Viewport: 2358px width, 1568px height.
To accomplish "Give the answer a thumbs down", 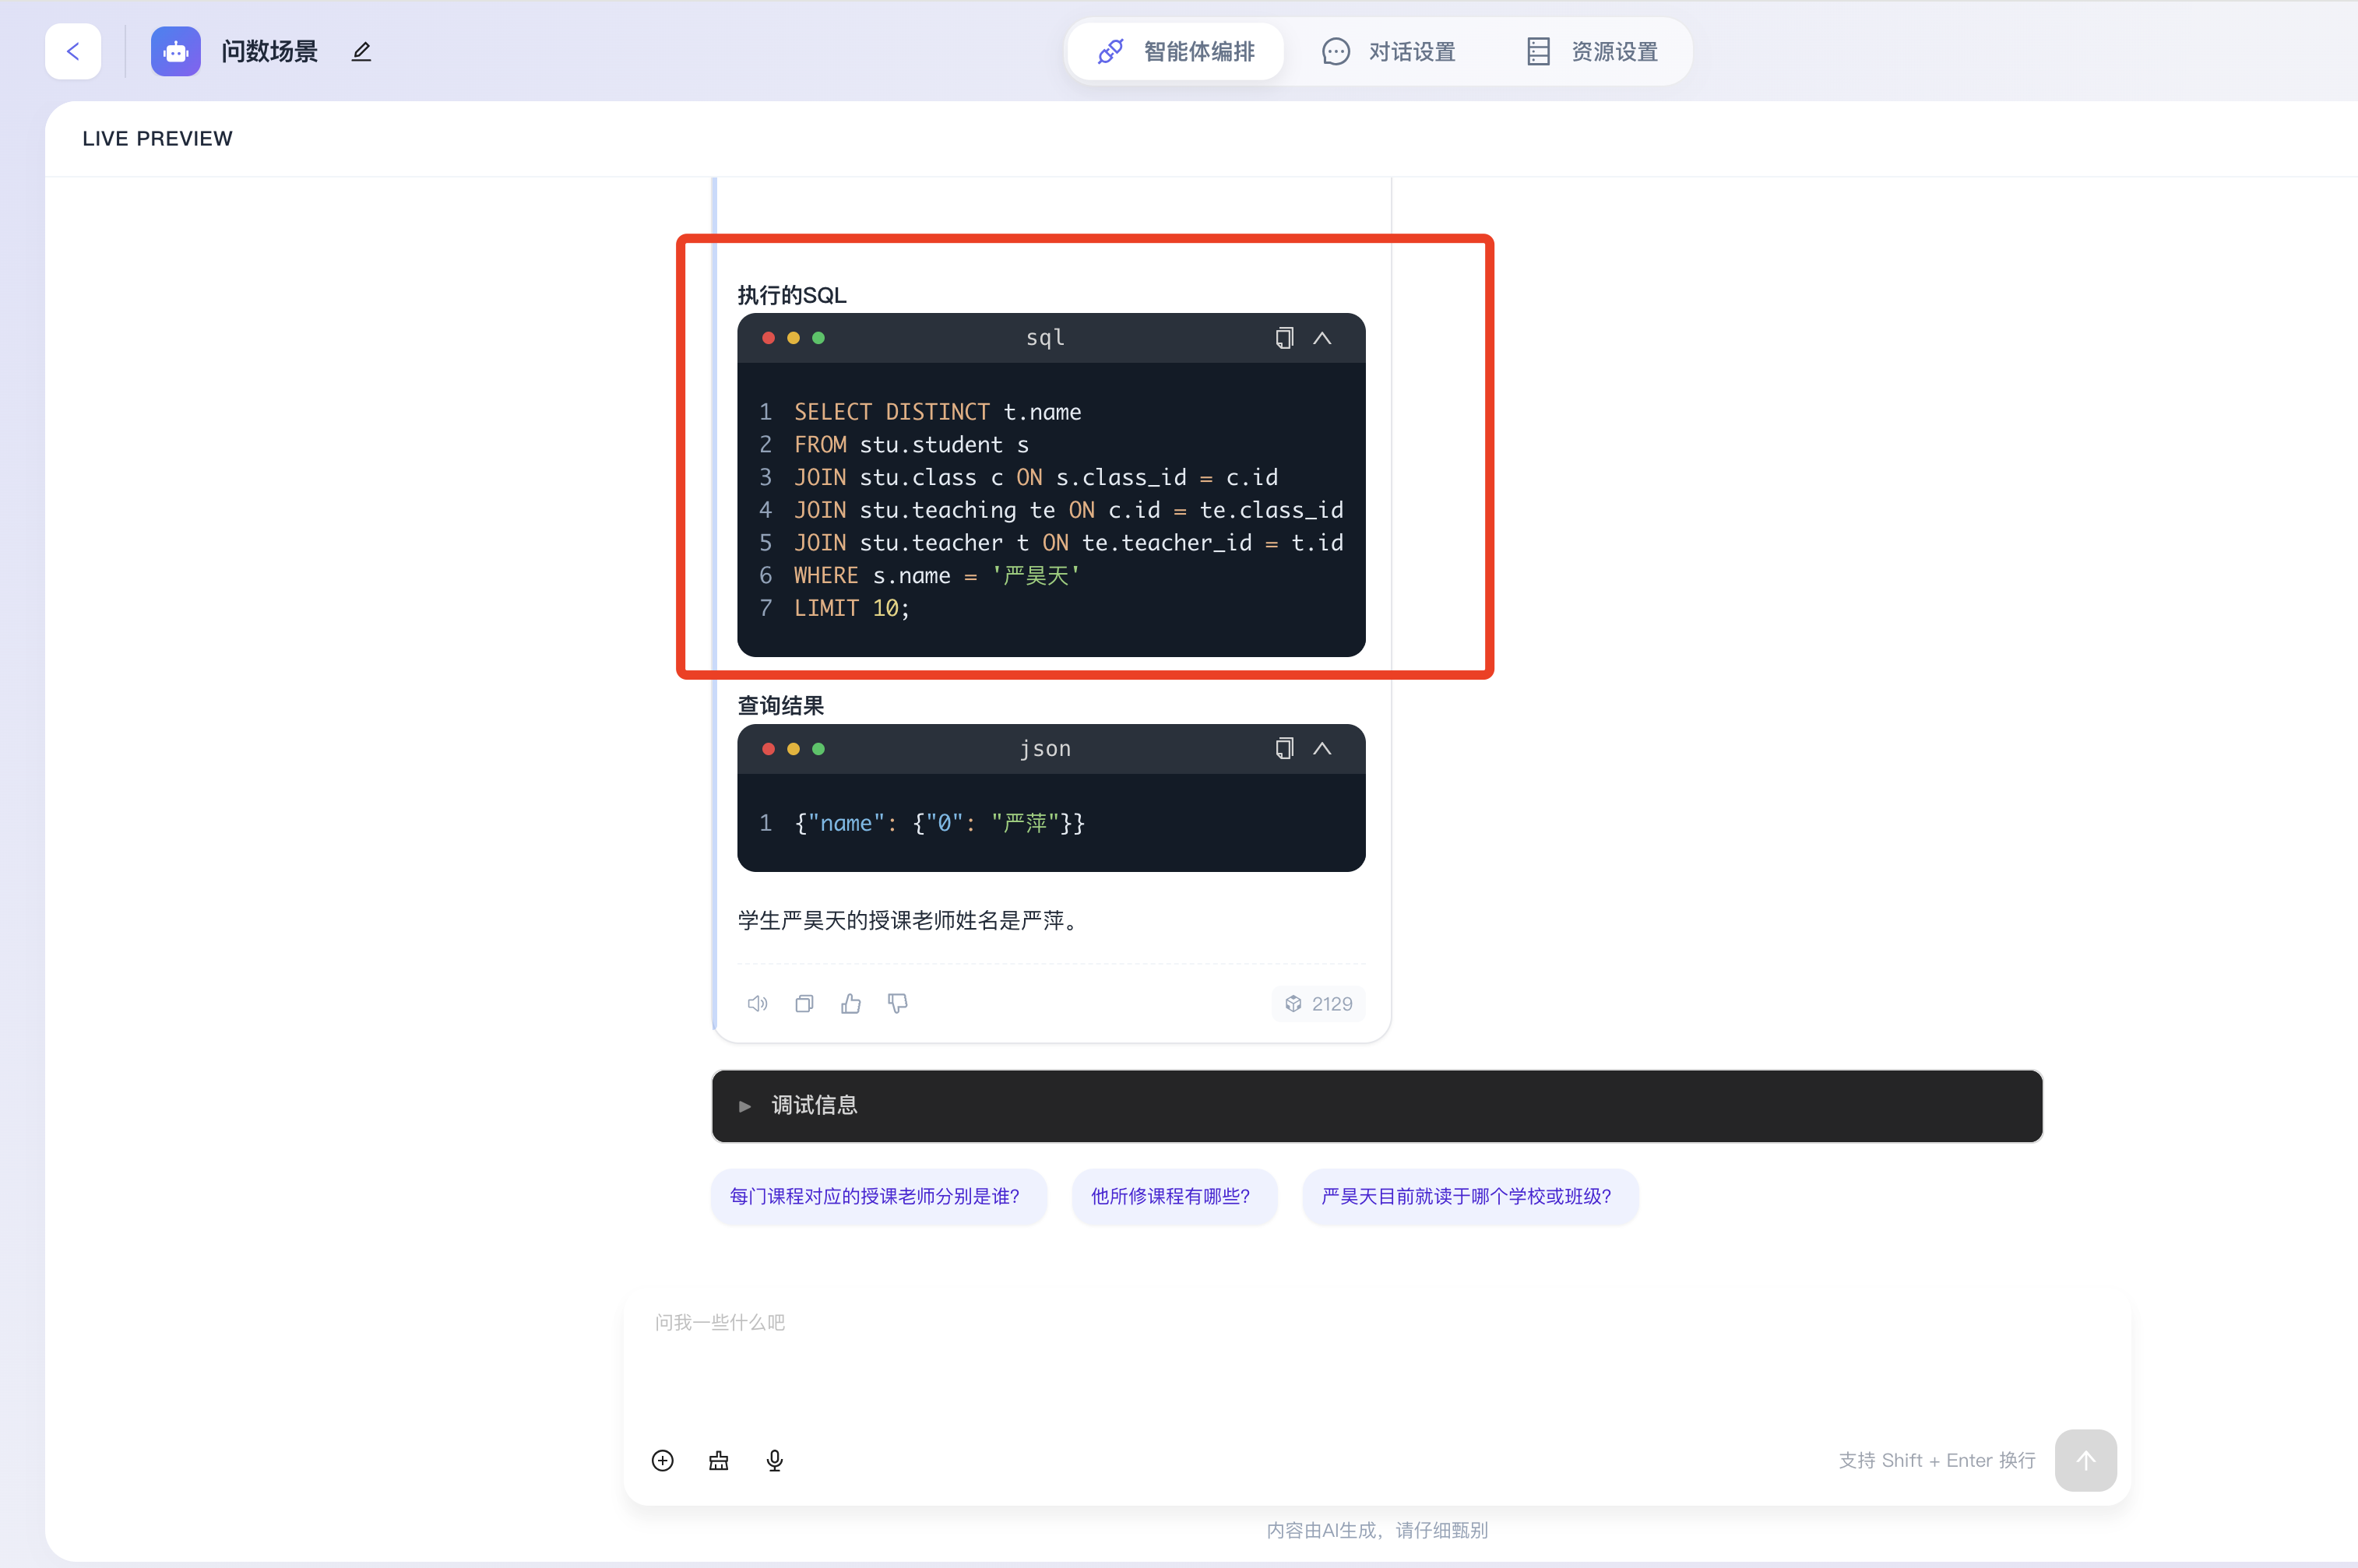I will coord(898,1003).
